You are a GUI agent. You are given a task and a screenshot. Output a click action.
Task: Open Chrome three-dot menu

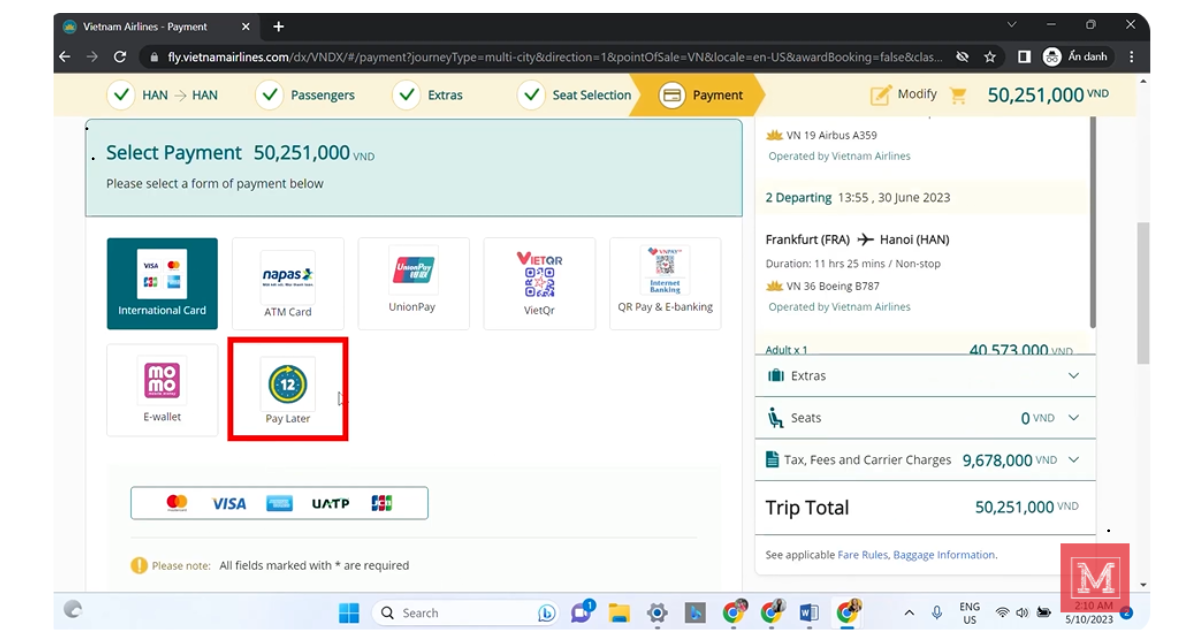tap(1132, 57)
